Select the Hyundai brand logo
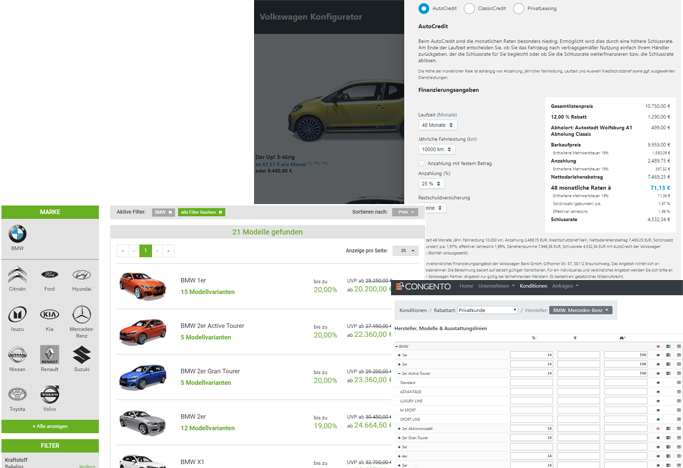 (x=81, y=275)
